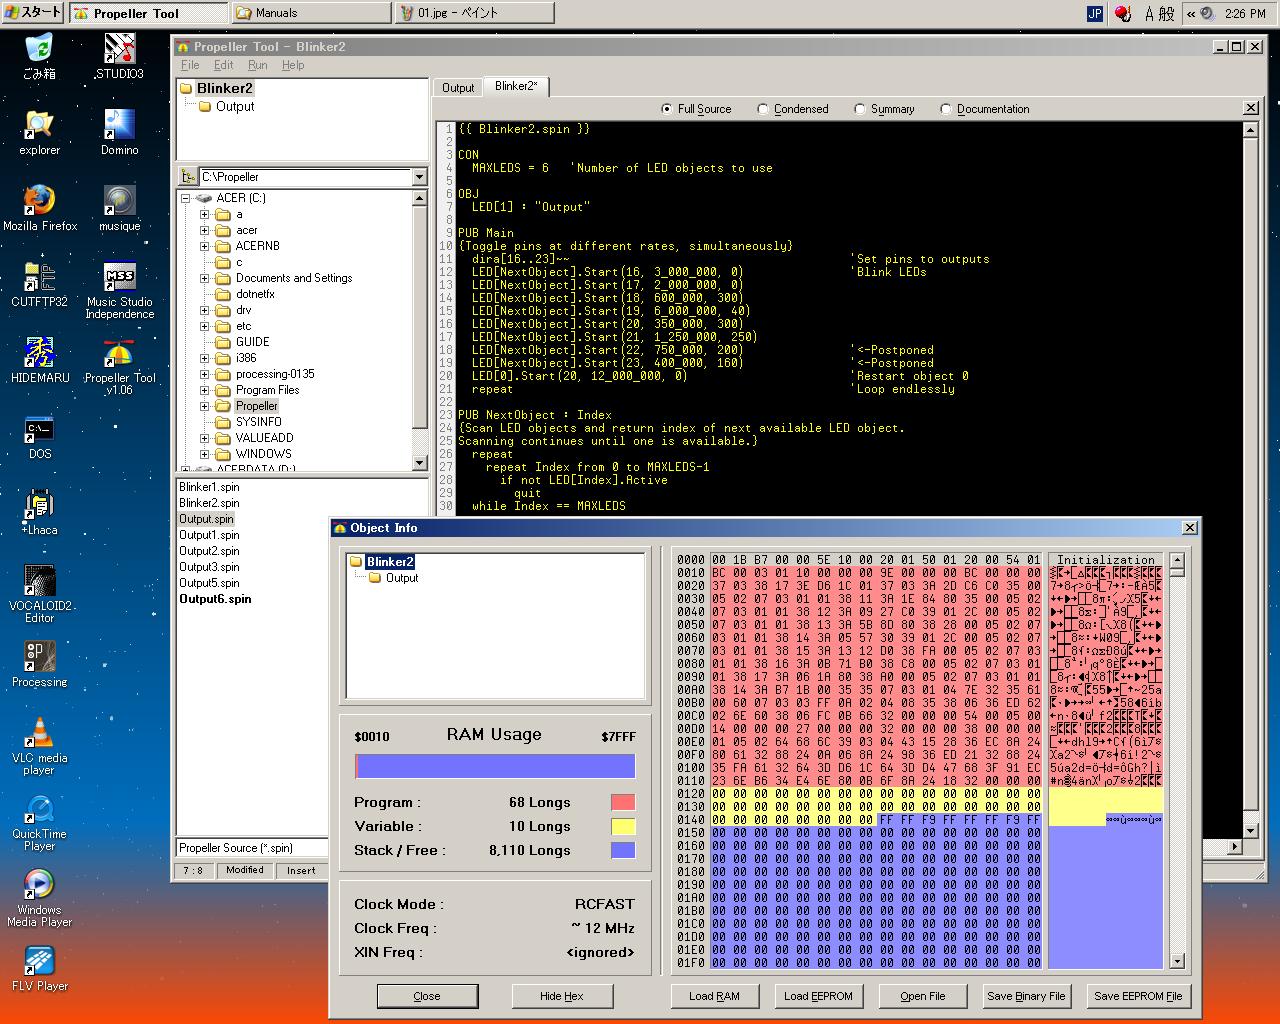
Task: Open the C:\Propeller path dropdown
Action: coord(419,177)
